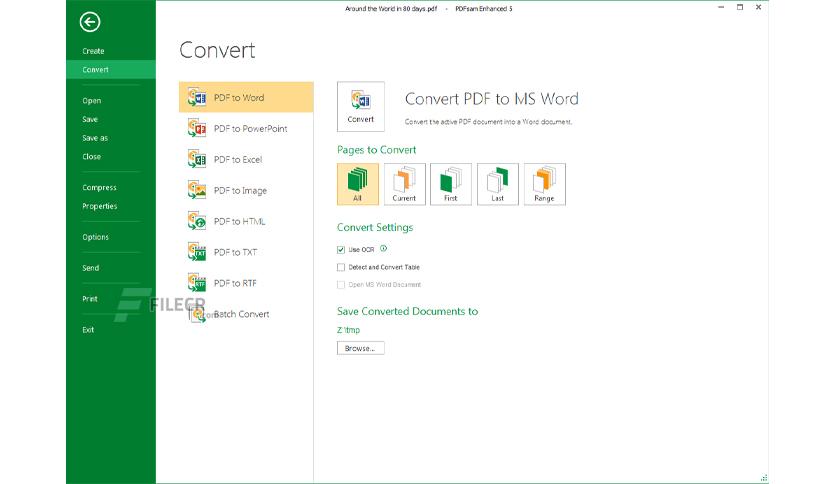The width and height of the screenshot is (836, 484).
Task: Open Properties in the sidebar
Action: point(111,206)
